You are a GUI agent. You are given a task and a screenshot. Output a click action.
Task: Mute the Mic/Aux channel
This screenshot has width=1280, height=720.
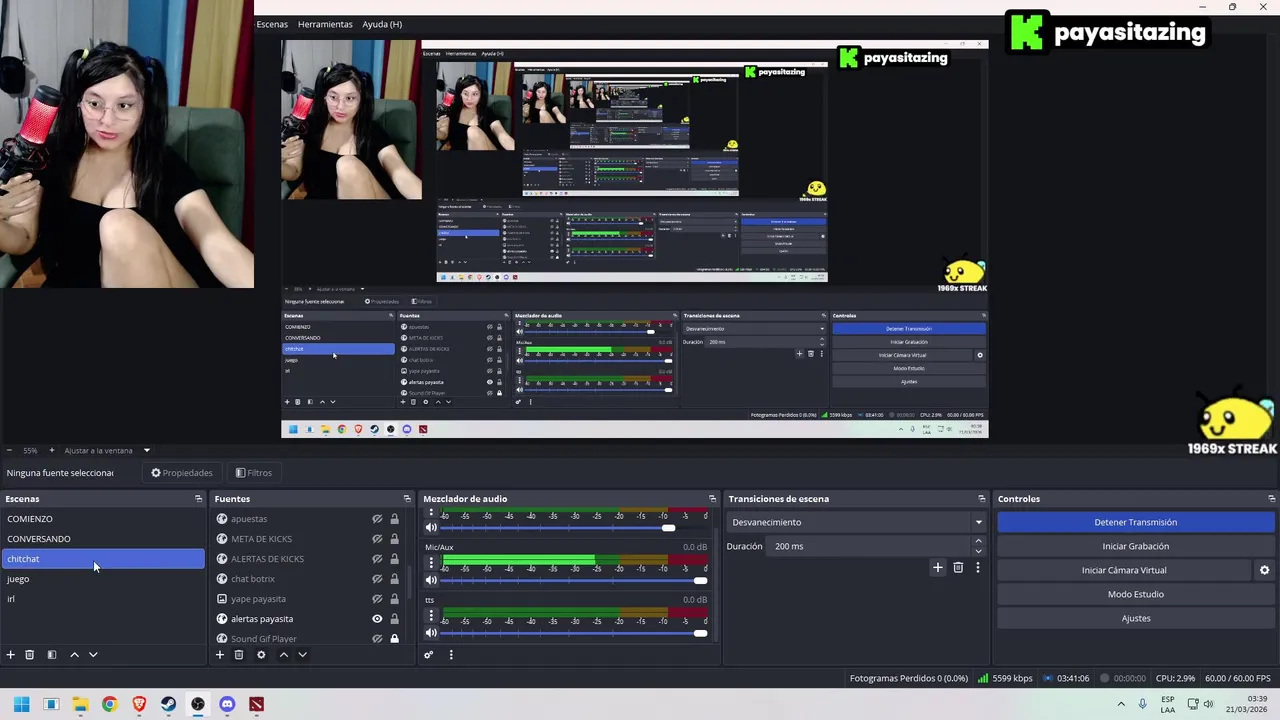[x=431, y=580]
